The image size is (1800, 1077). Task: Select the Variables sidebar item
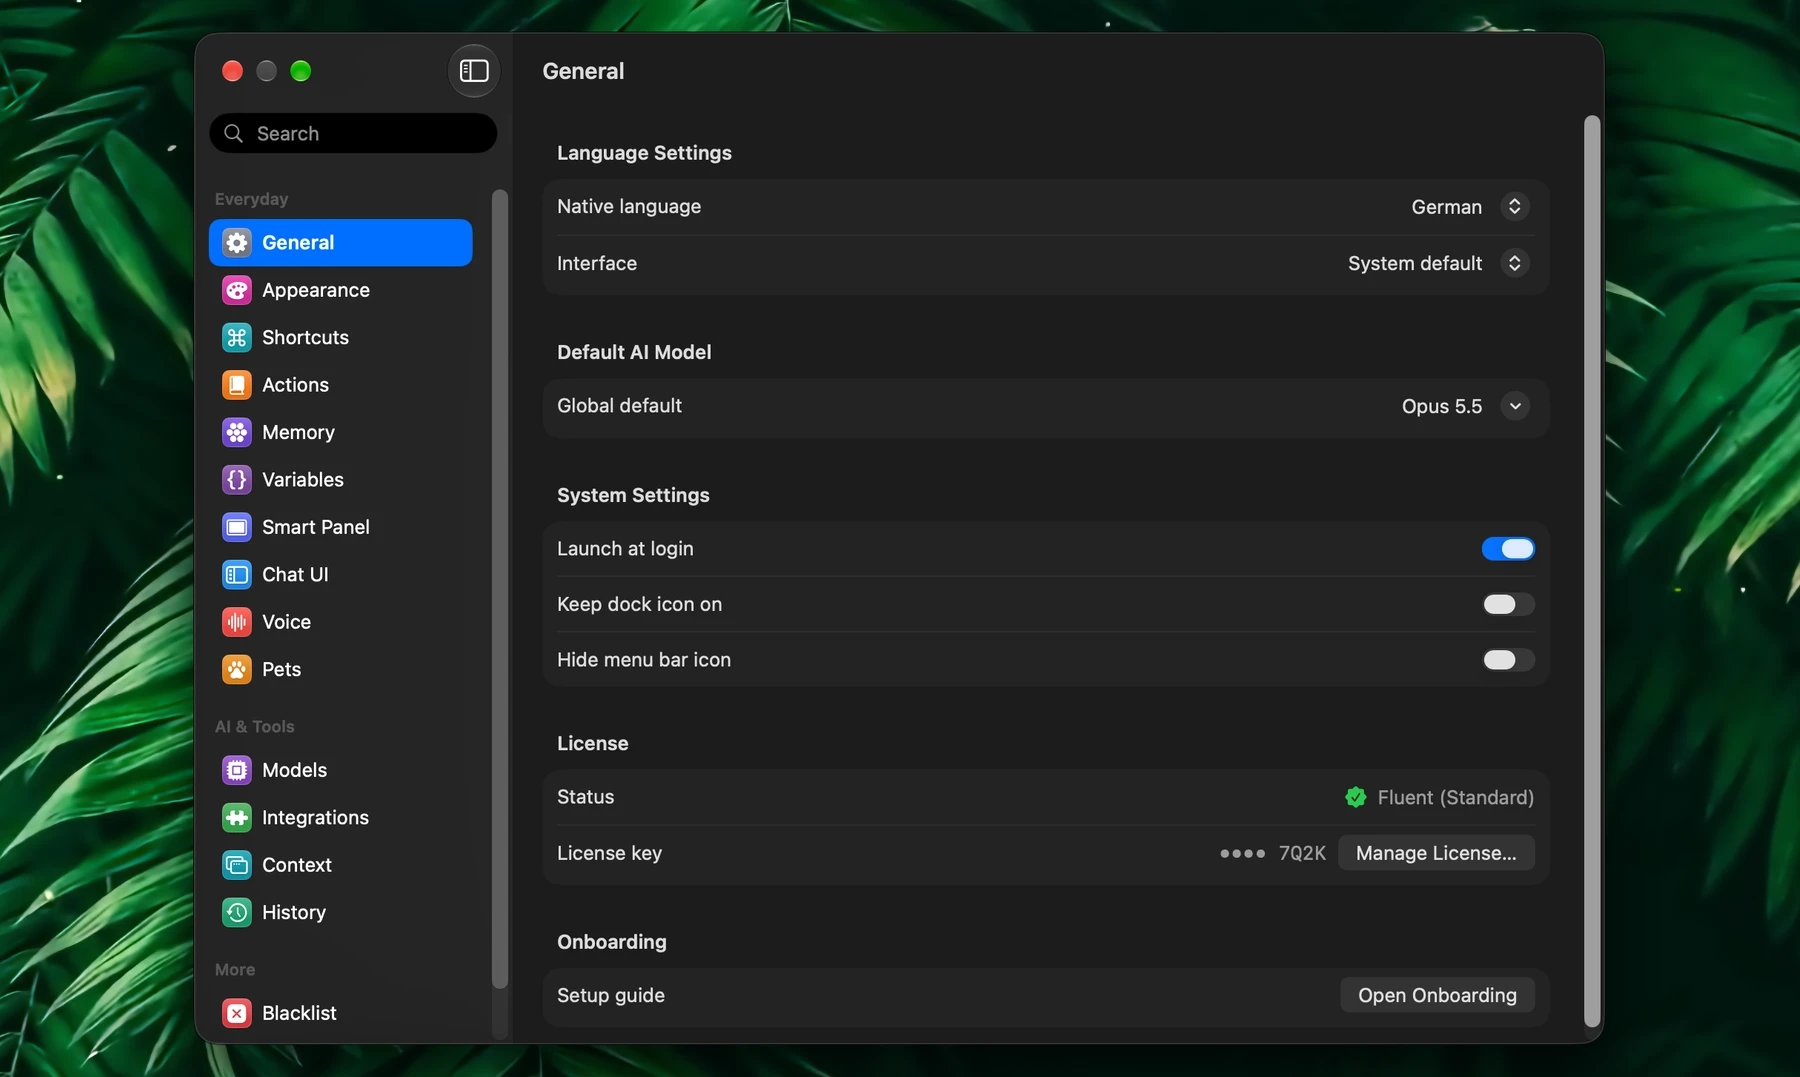tap(341, 480)
